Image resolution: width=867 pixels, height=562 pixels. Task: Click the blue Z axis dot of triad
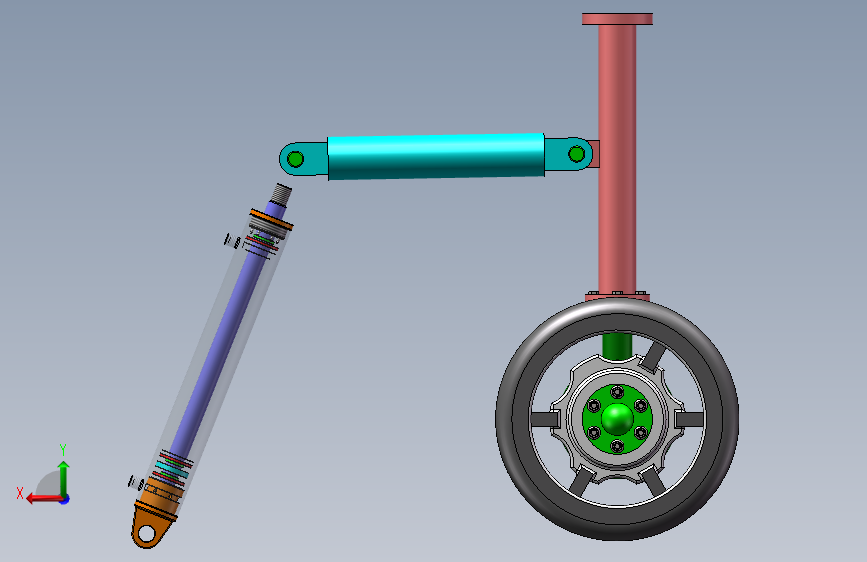coord(65,500)
